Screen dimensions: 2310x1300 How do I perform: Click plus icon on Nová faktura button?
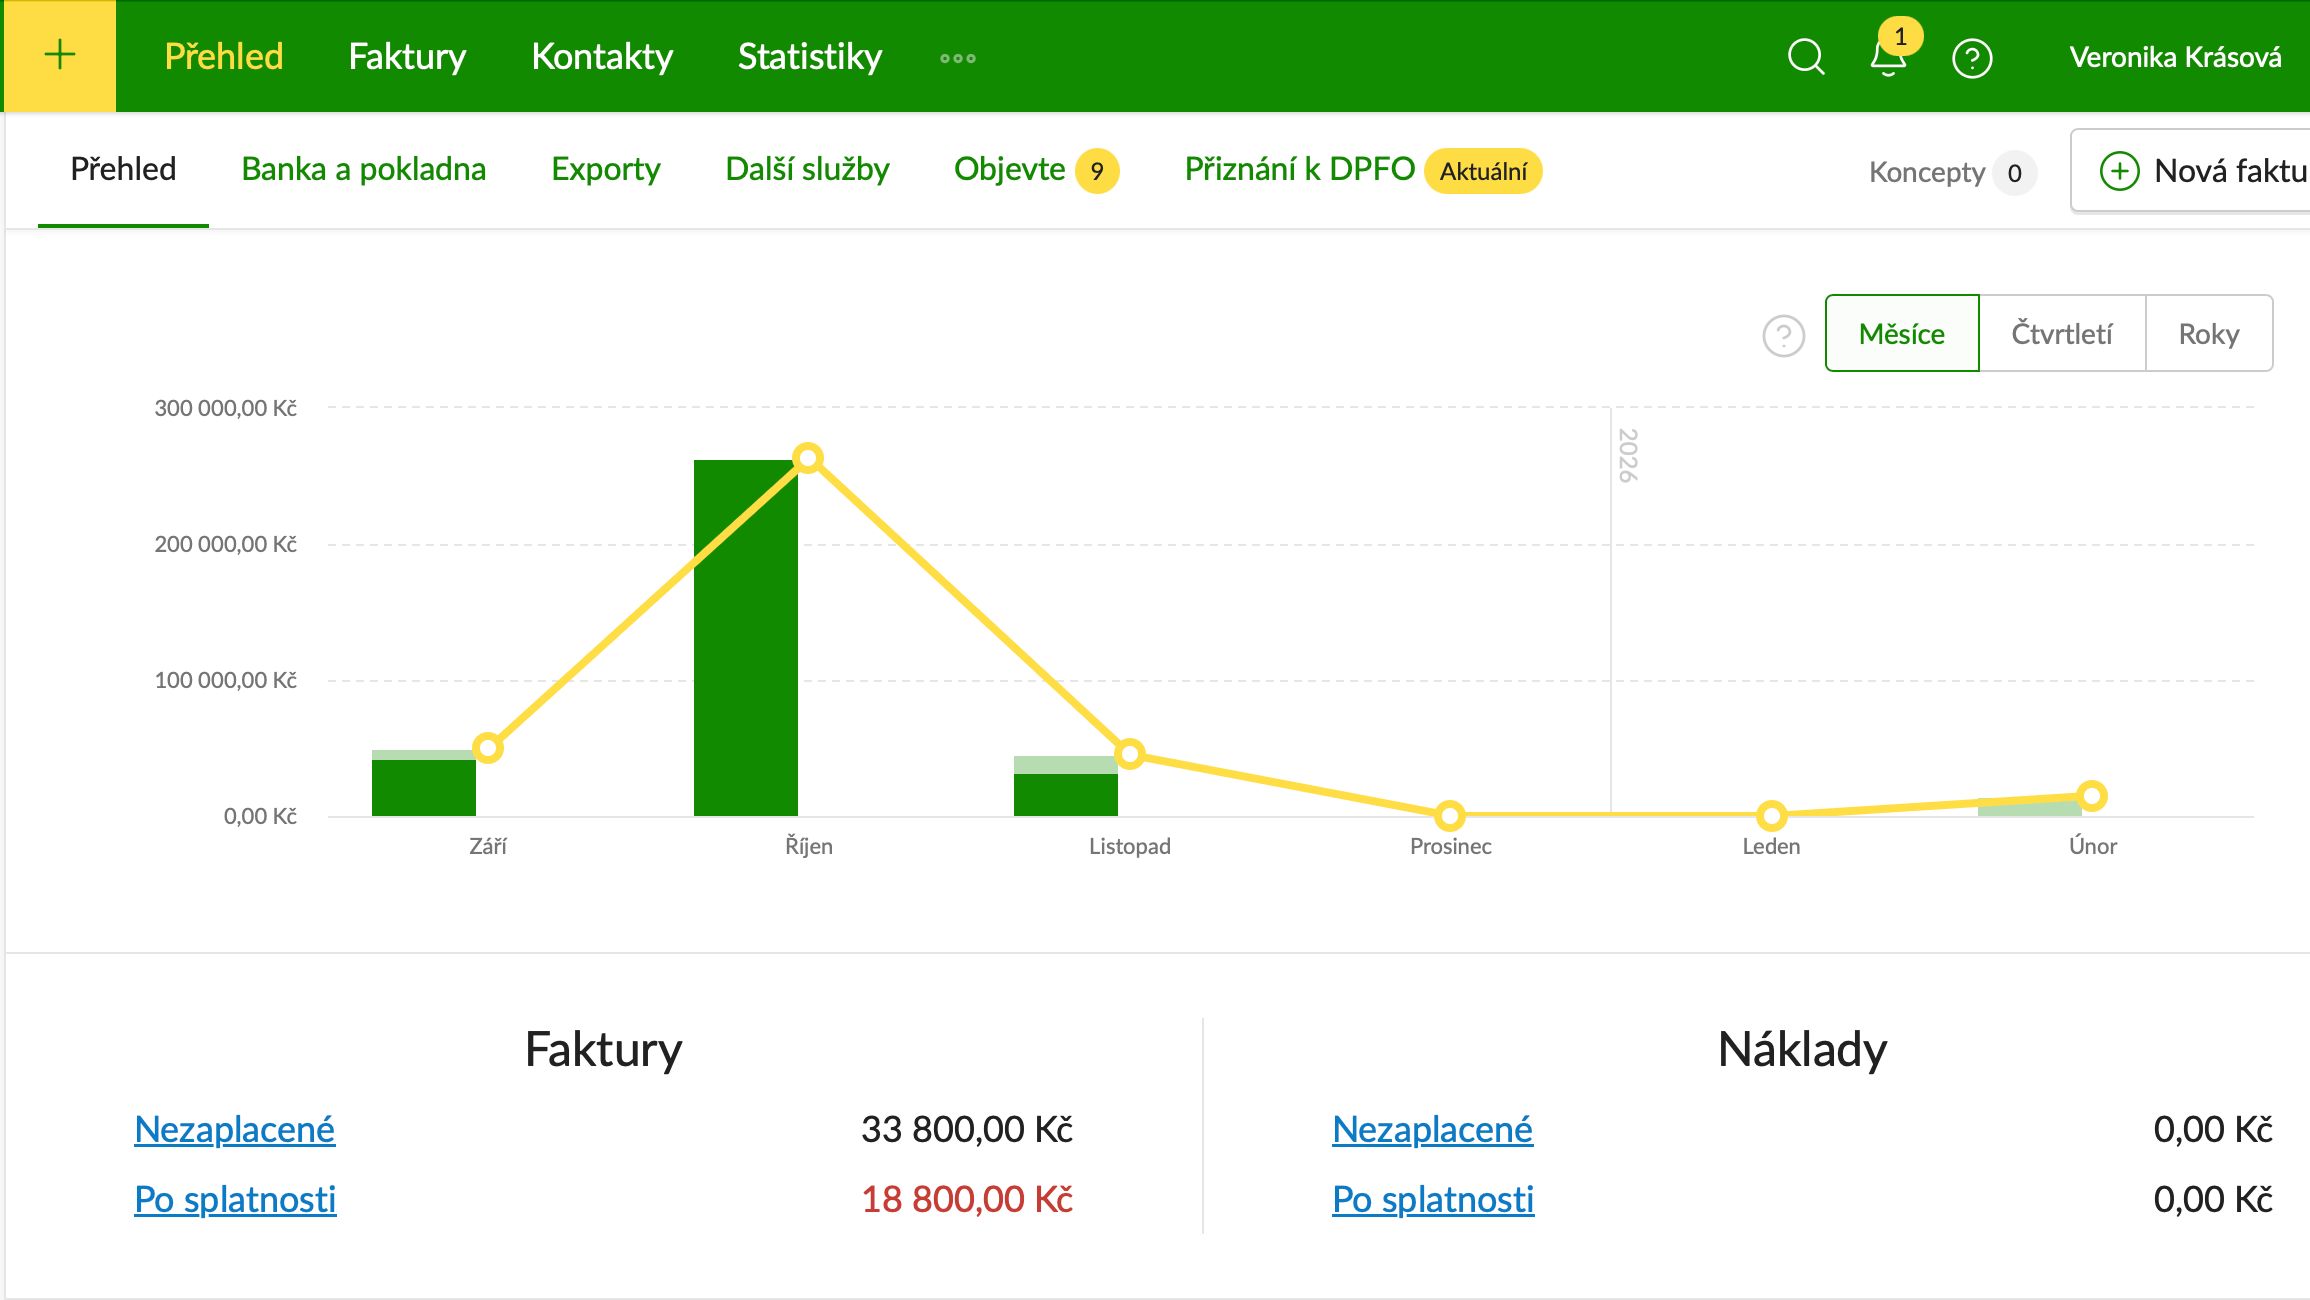(x=2119, y=171)
